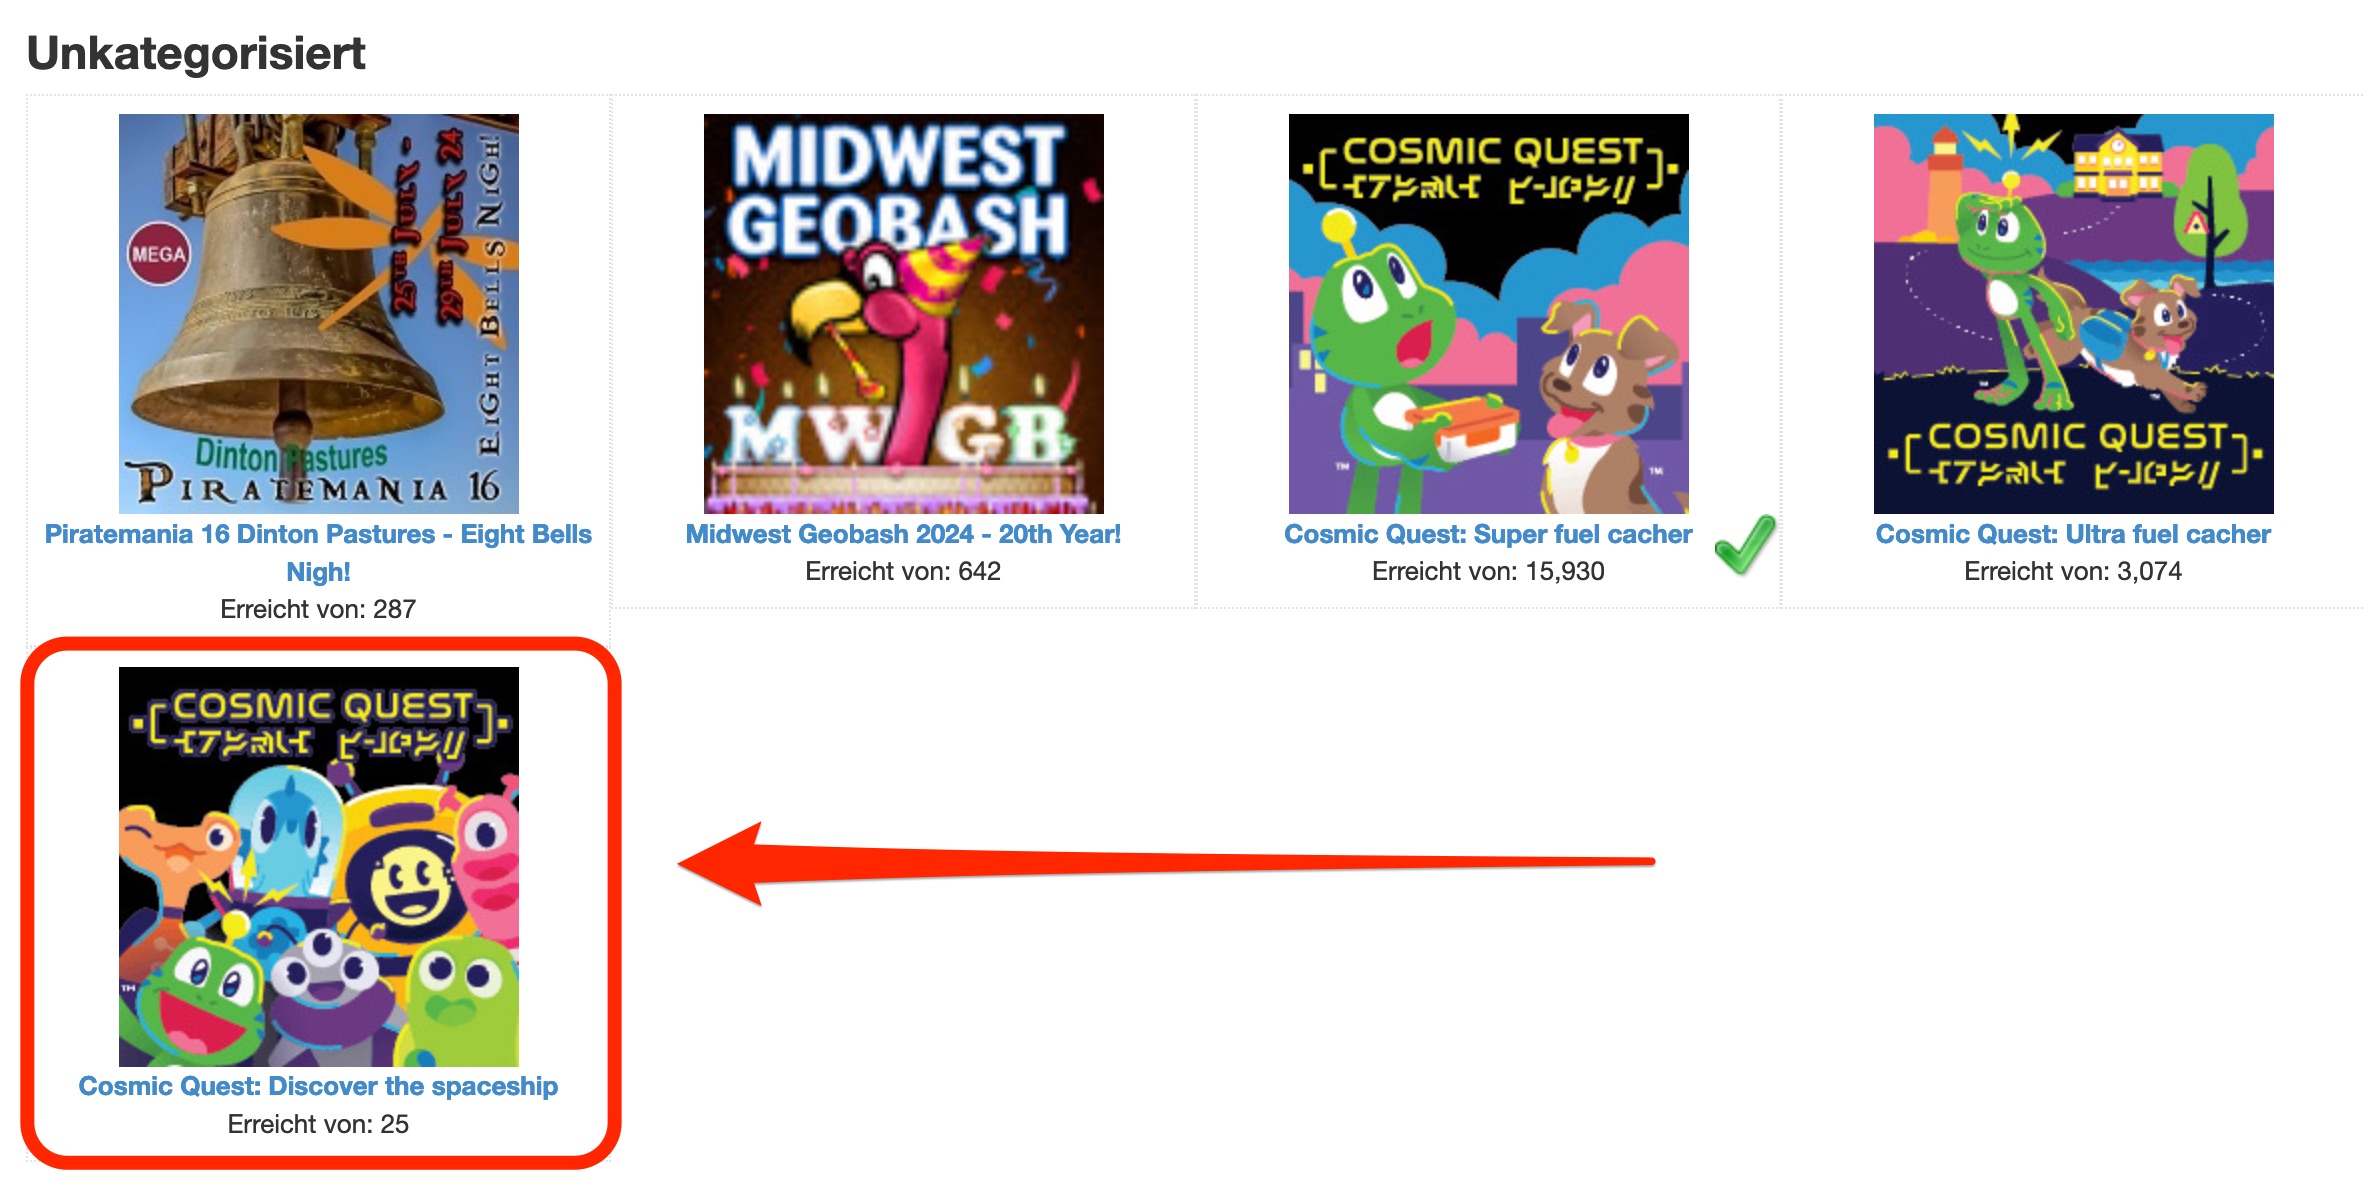Click the green checkmark beside Super fuel cacher
This screenshot has height=1190, width=2364.
(1745, 545)
